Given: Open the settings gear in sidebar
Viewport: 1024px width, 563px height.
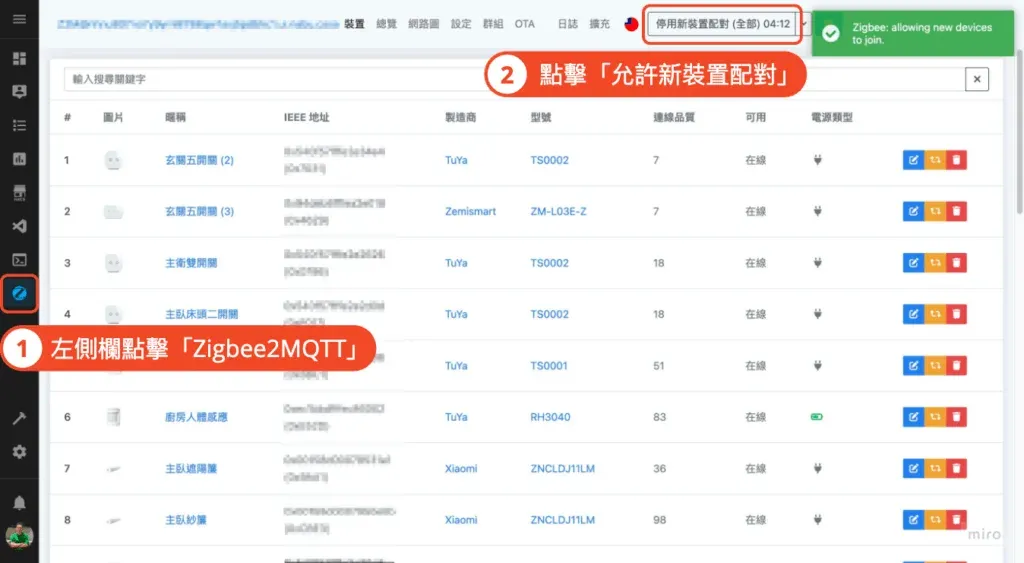Looking at the screenshot, I should pos(19,452).
